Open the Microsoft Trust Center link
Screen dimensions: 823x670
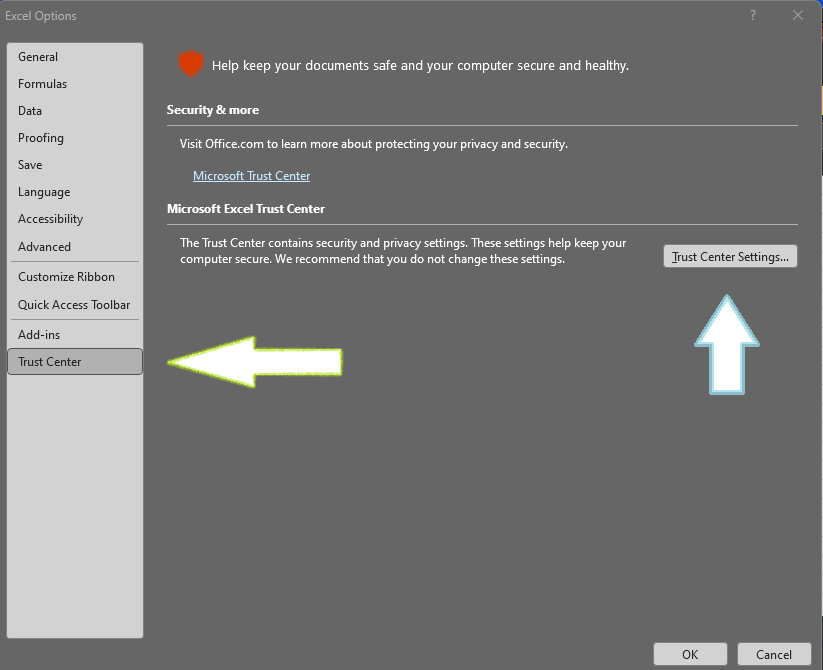click(251, 176)
